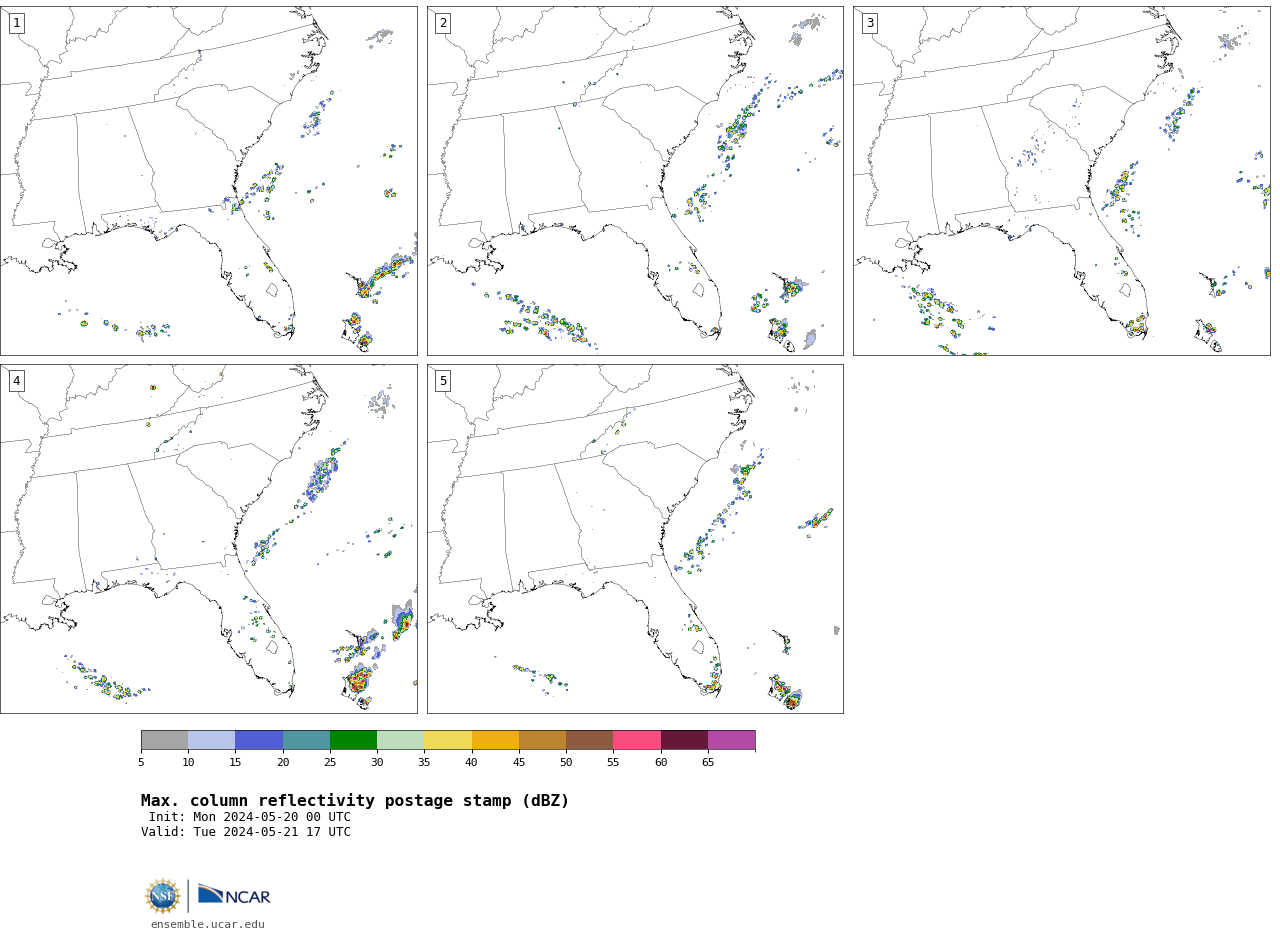
Task: Open the ensemble.ucar.edu link
Action: [x=208, y=924]
